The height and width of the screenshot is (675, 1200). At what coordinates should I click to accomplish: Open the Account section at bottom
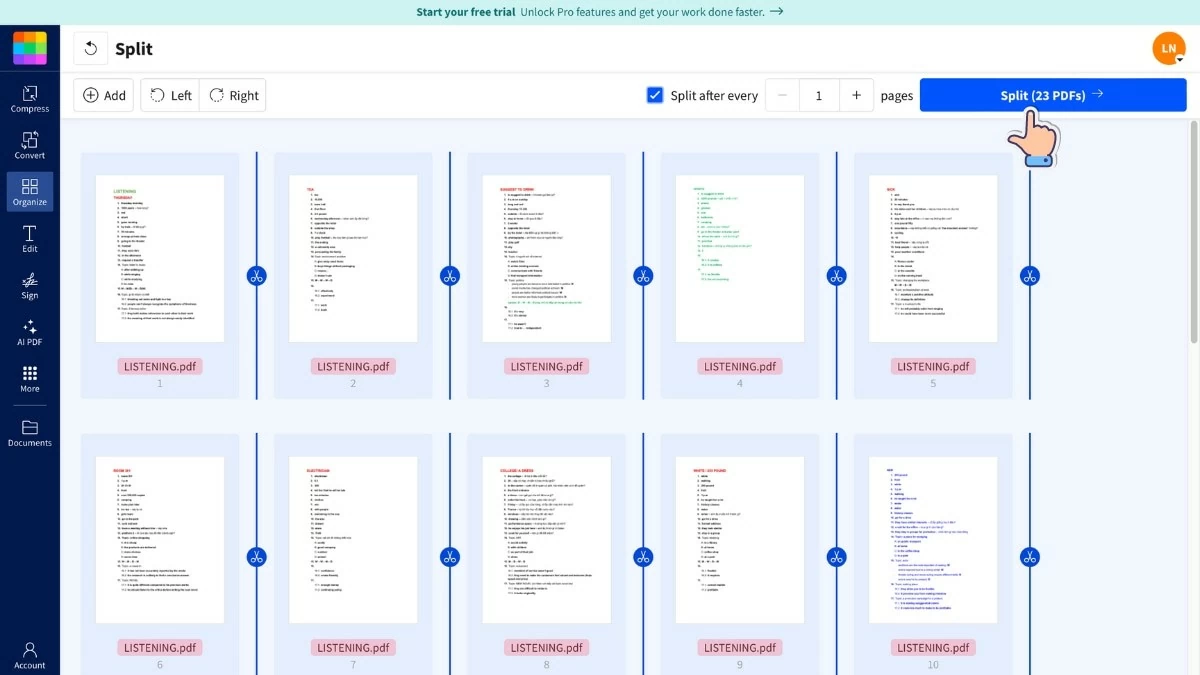[x=29, y=655]
